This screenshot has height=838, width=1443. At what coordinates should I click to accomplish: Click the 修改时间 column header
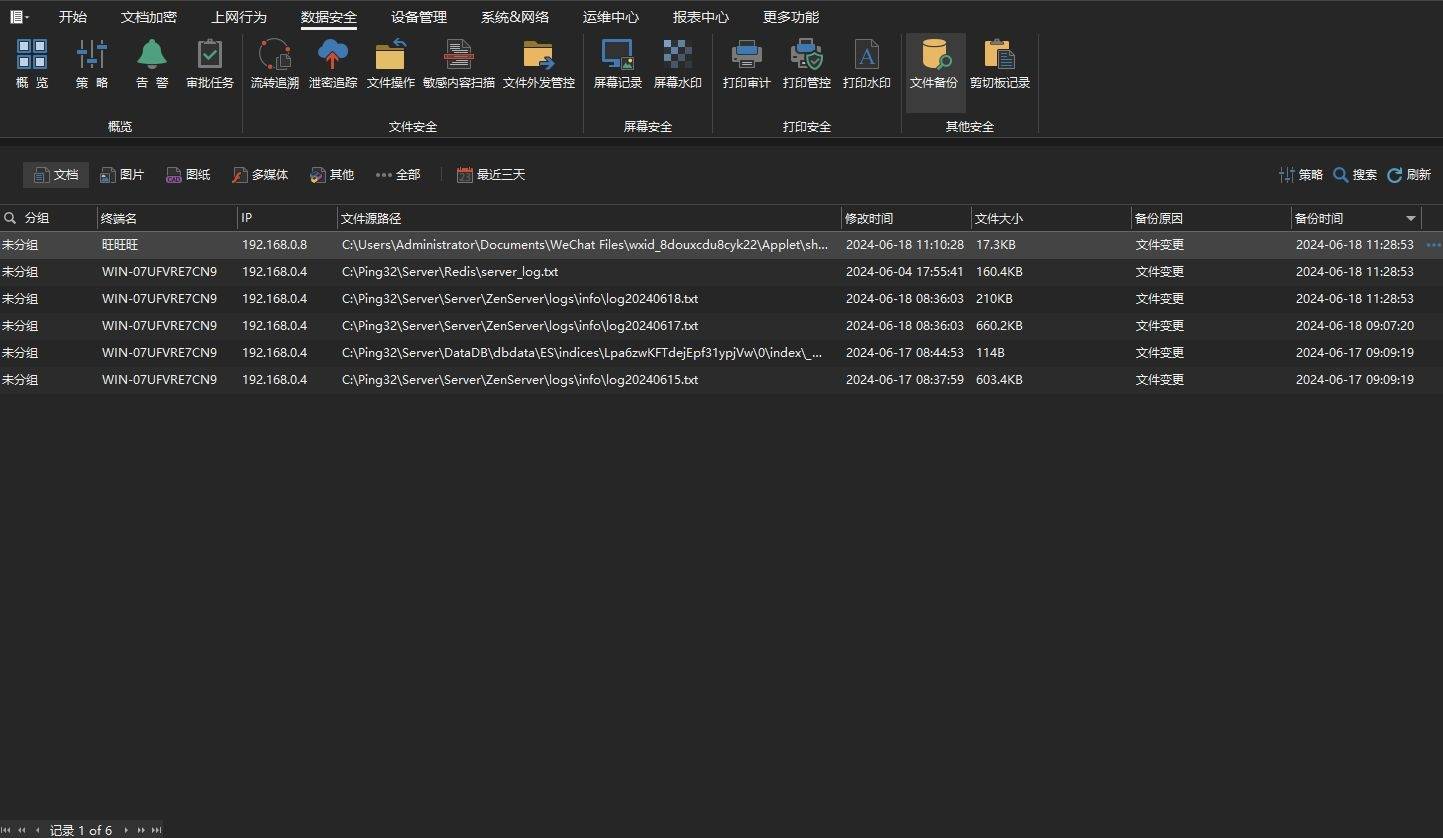click(906, 218)
